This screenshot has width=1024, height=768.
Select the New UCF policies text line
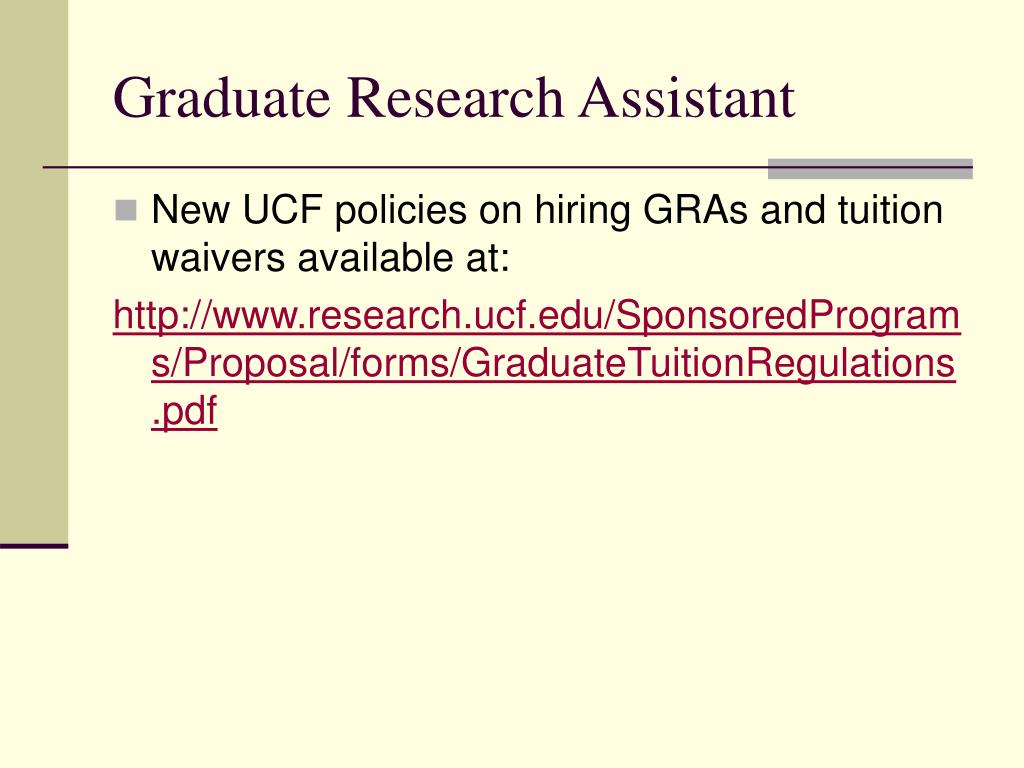point(547,210)
